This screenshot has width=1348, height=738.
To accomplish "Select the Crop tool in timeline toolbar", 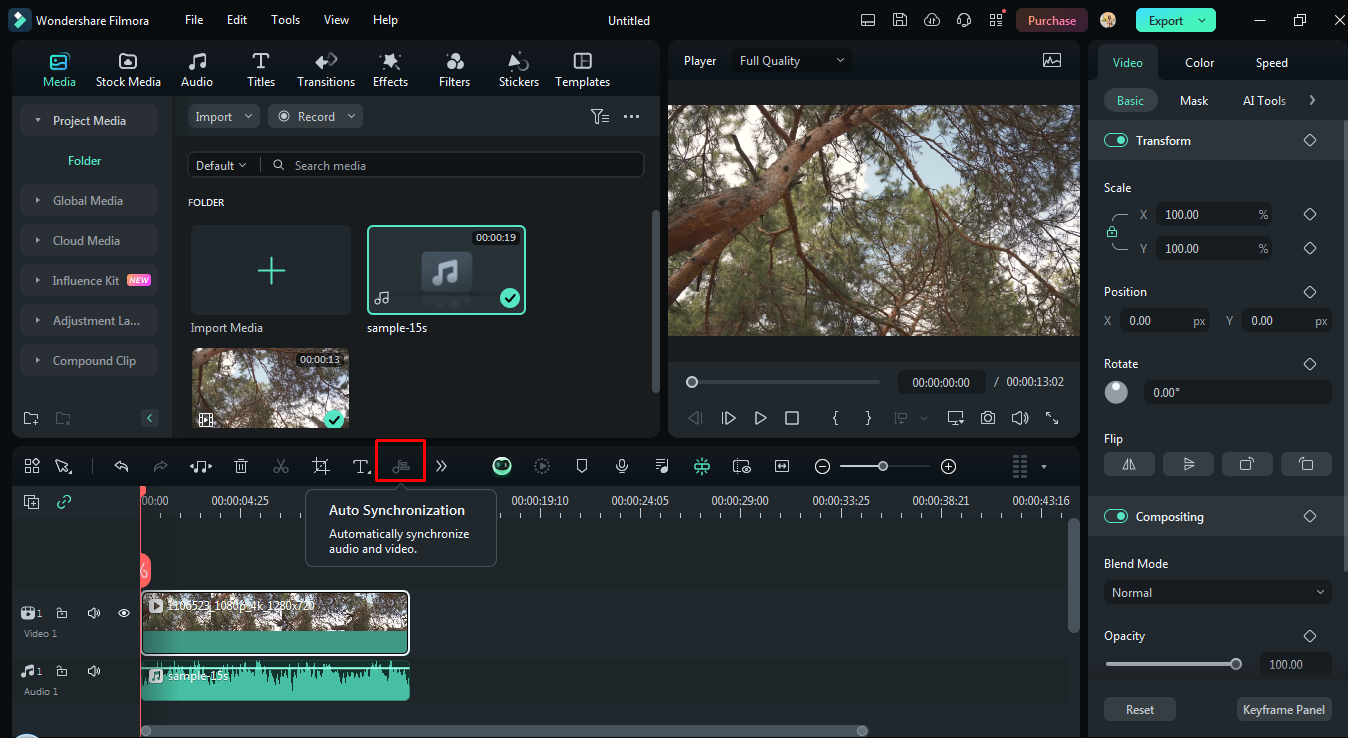I will click(321, 466).
